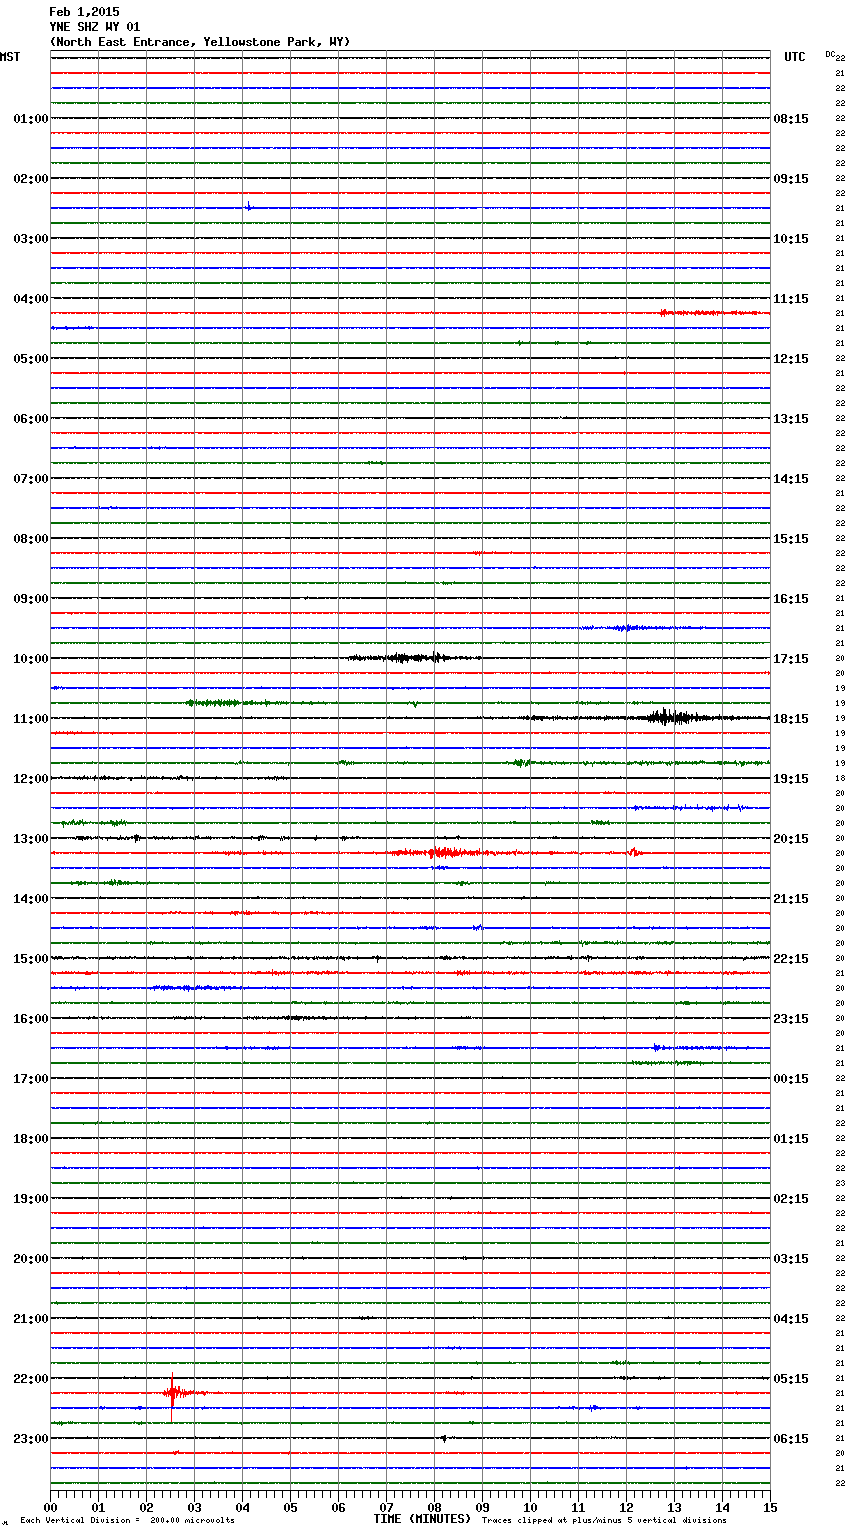Click the 'Traces clipped at plus/minus 5 vertical divisions' note
Viewport: 850px width, 1534px height.
coord(604,1520)
